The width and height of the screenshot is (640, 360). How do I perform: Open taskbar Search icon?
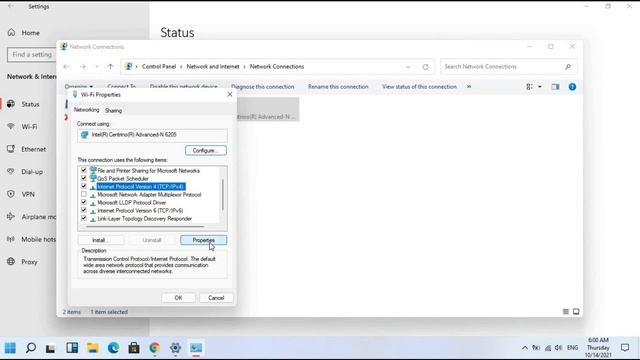[31, 348]
